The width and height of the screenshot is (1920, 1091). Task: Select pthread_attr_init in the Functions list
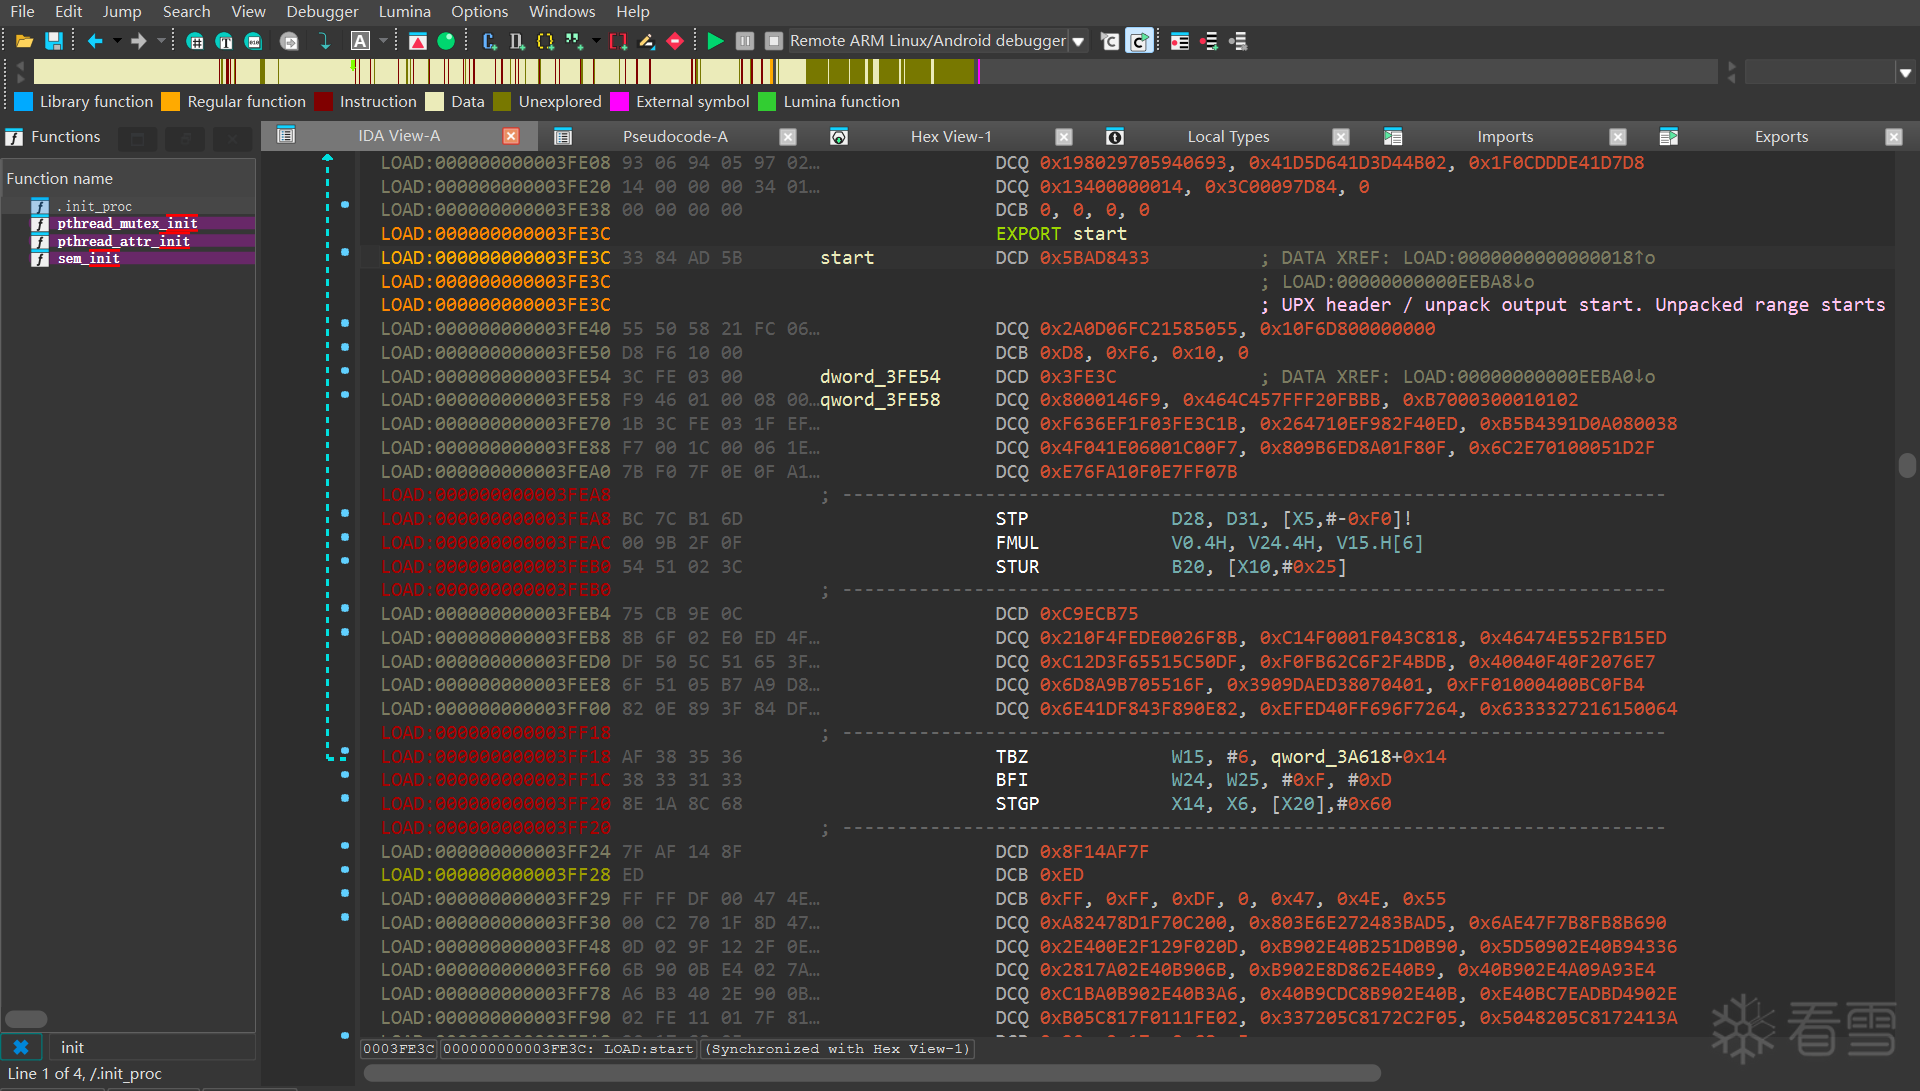click(128, 241)
